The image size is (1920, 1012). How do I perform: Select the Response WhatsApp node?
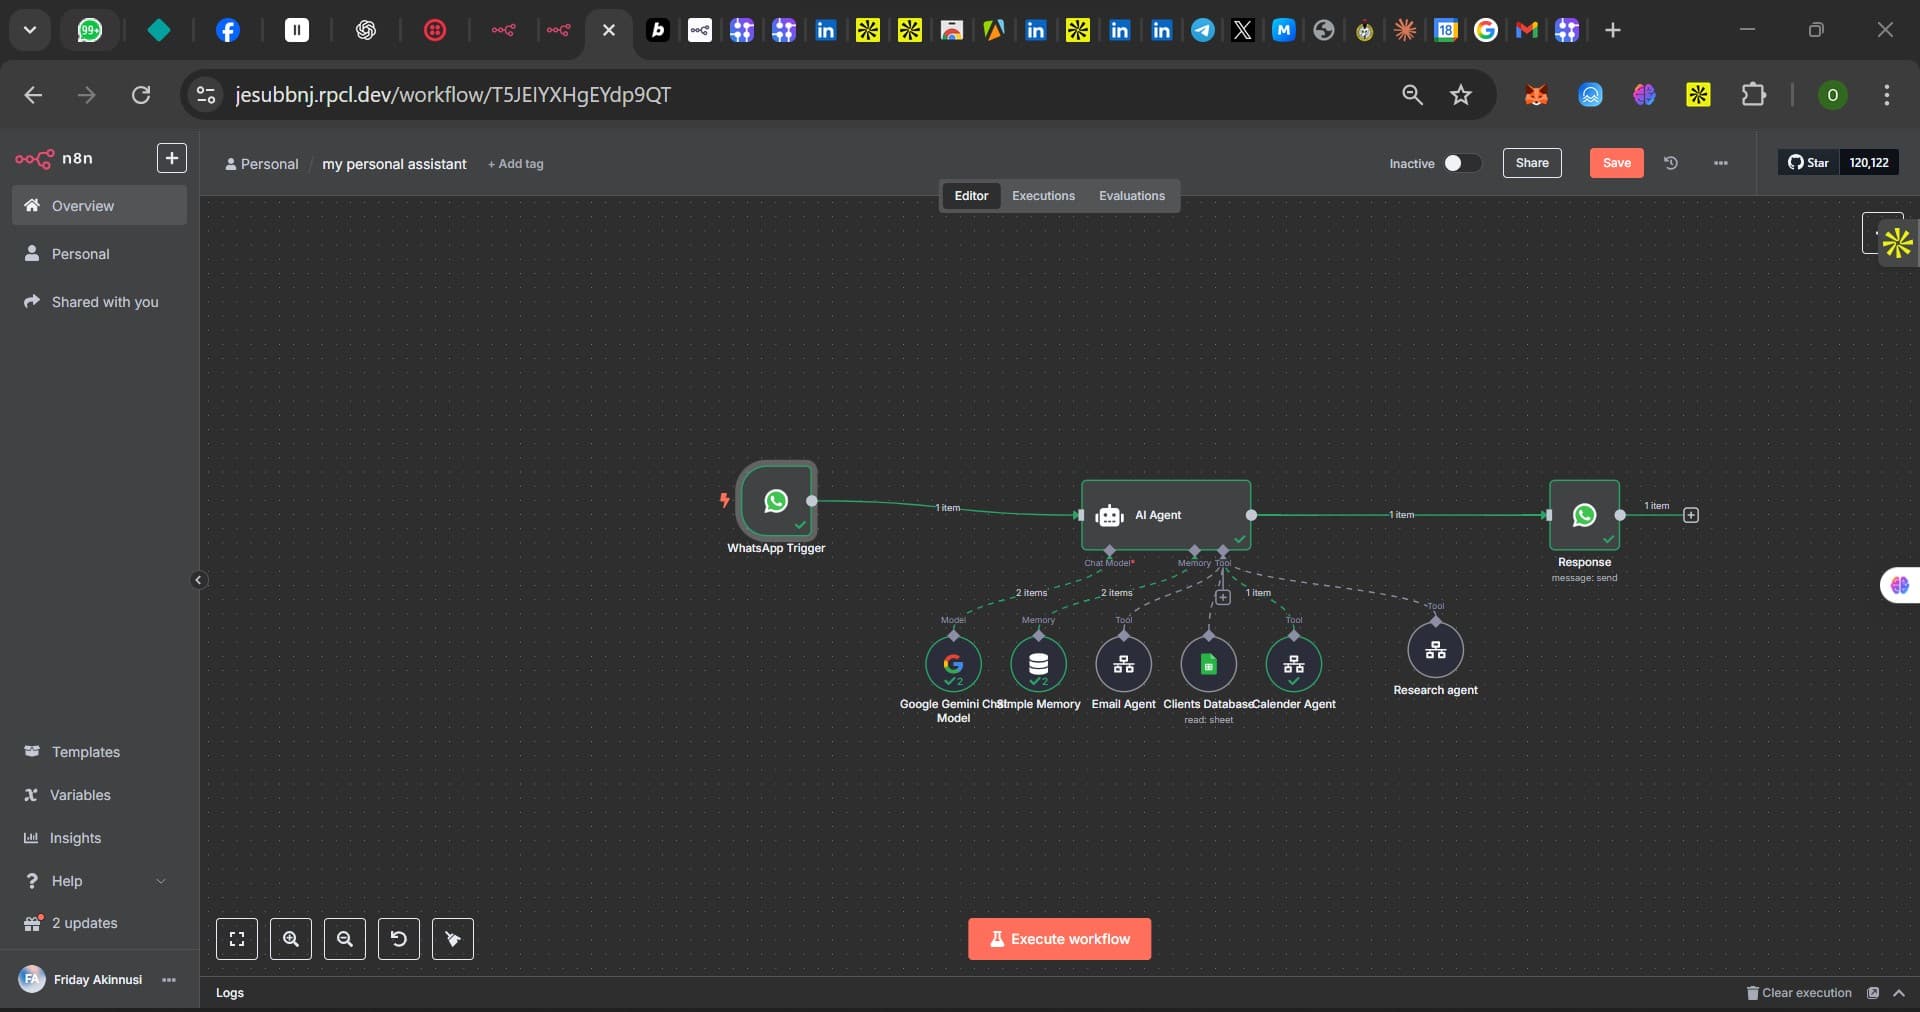point(1584,515)
